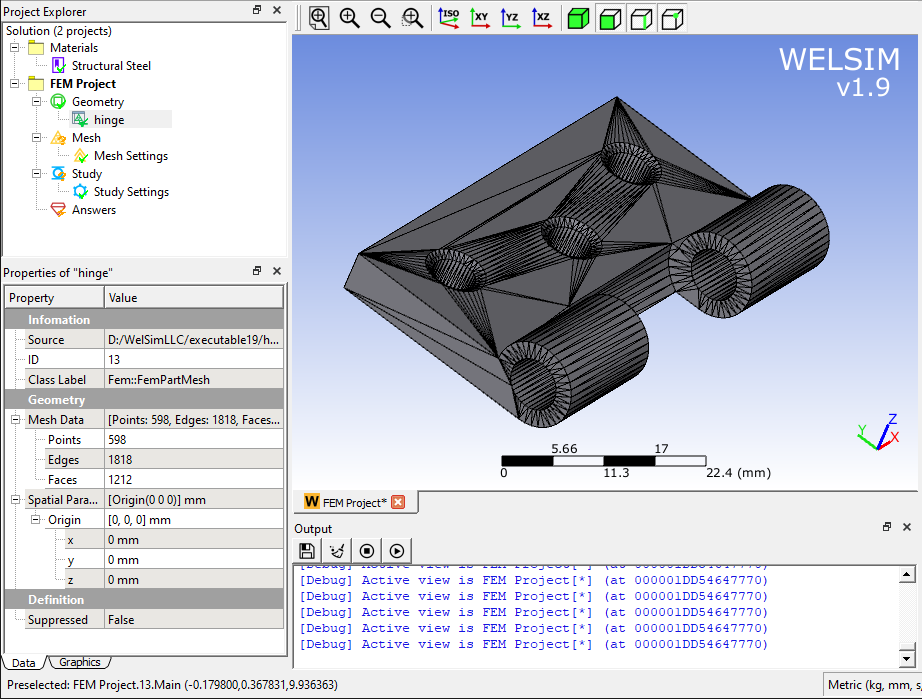The image size is (922, 699).
Task: Save the Output log with disk icon
Action: [307, 550]
